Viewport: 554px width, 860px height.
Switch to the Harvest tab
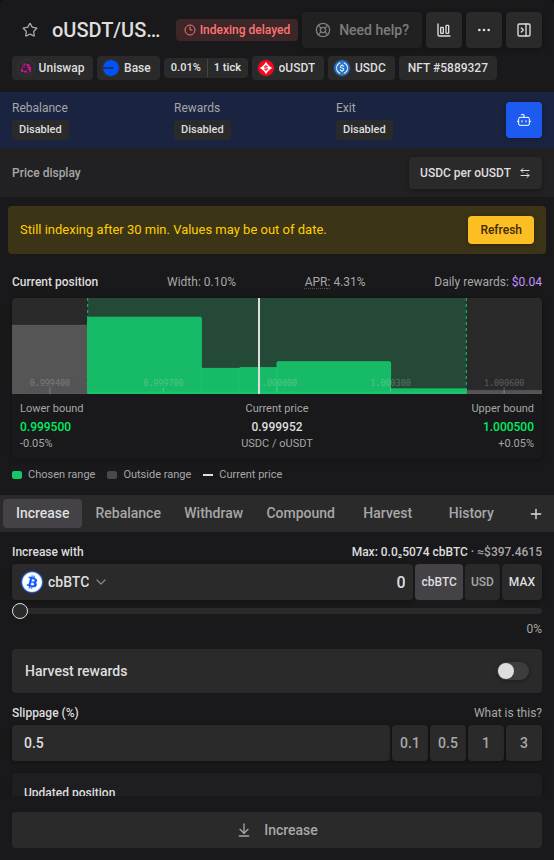point(387,513)
